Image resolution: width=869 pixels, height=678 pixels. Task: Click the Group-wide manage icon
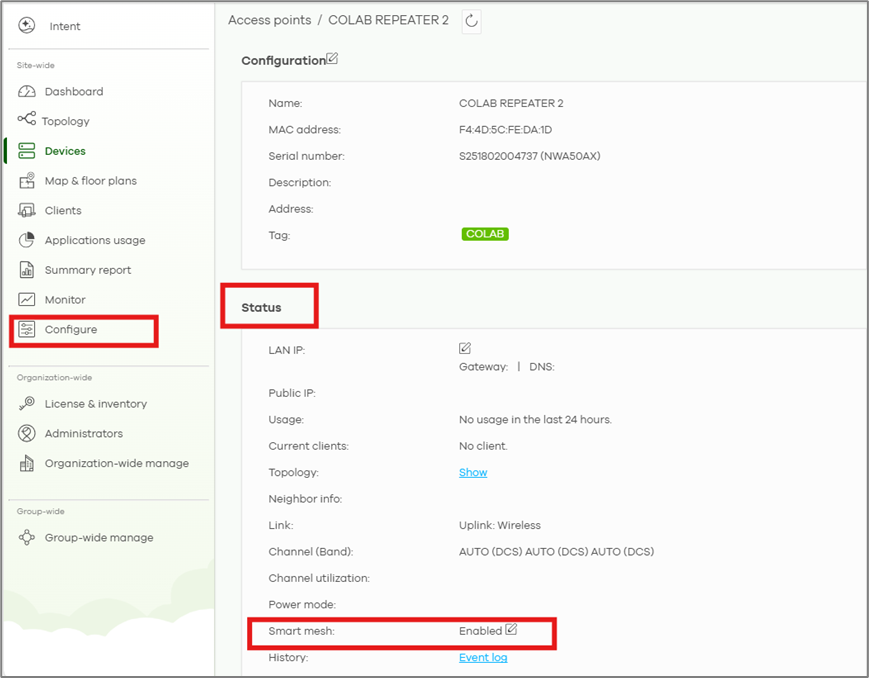27,537
